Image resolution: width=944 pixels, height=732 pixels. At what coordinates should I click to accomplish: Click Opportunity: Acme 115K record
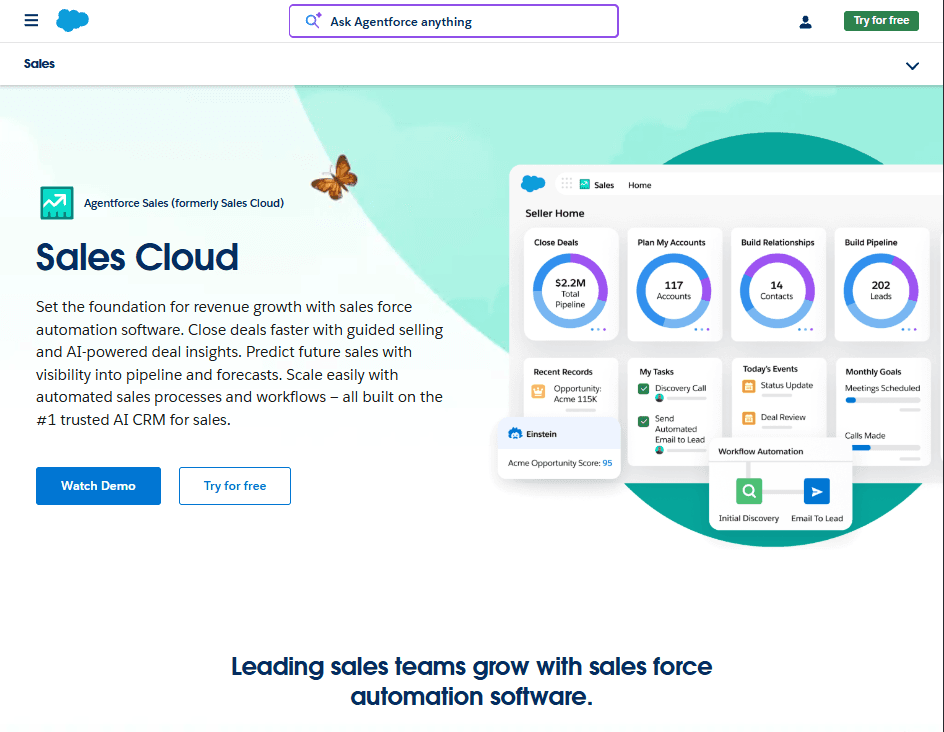577,394
